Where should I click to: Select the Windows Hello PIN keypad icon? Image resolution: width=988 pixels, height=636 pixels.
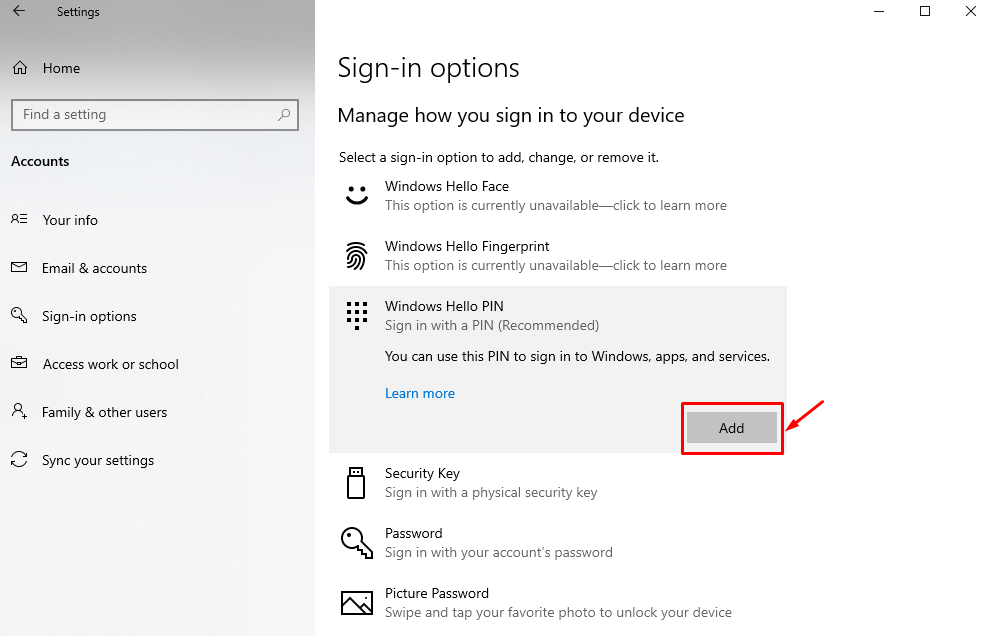coord(357,315)
